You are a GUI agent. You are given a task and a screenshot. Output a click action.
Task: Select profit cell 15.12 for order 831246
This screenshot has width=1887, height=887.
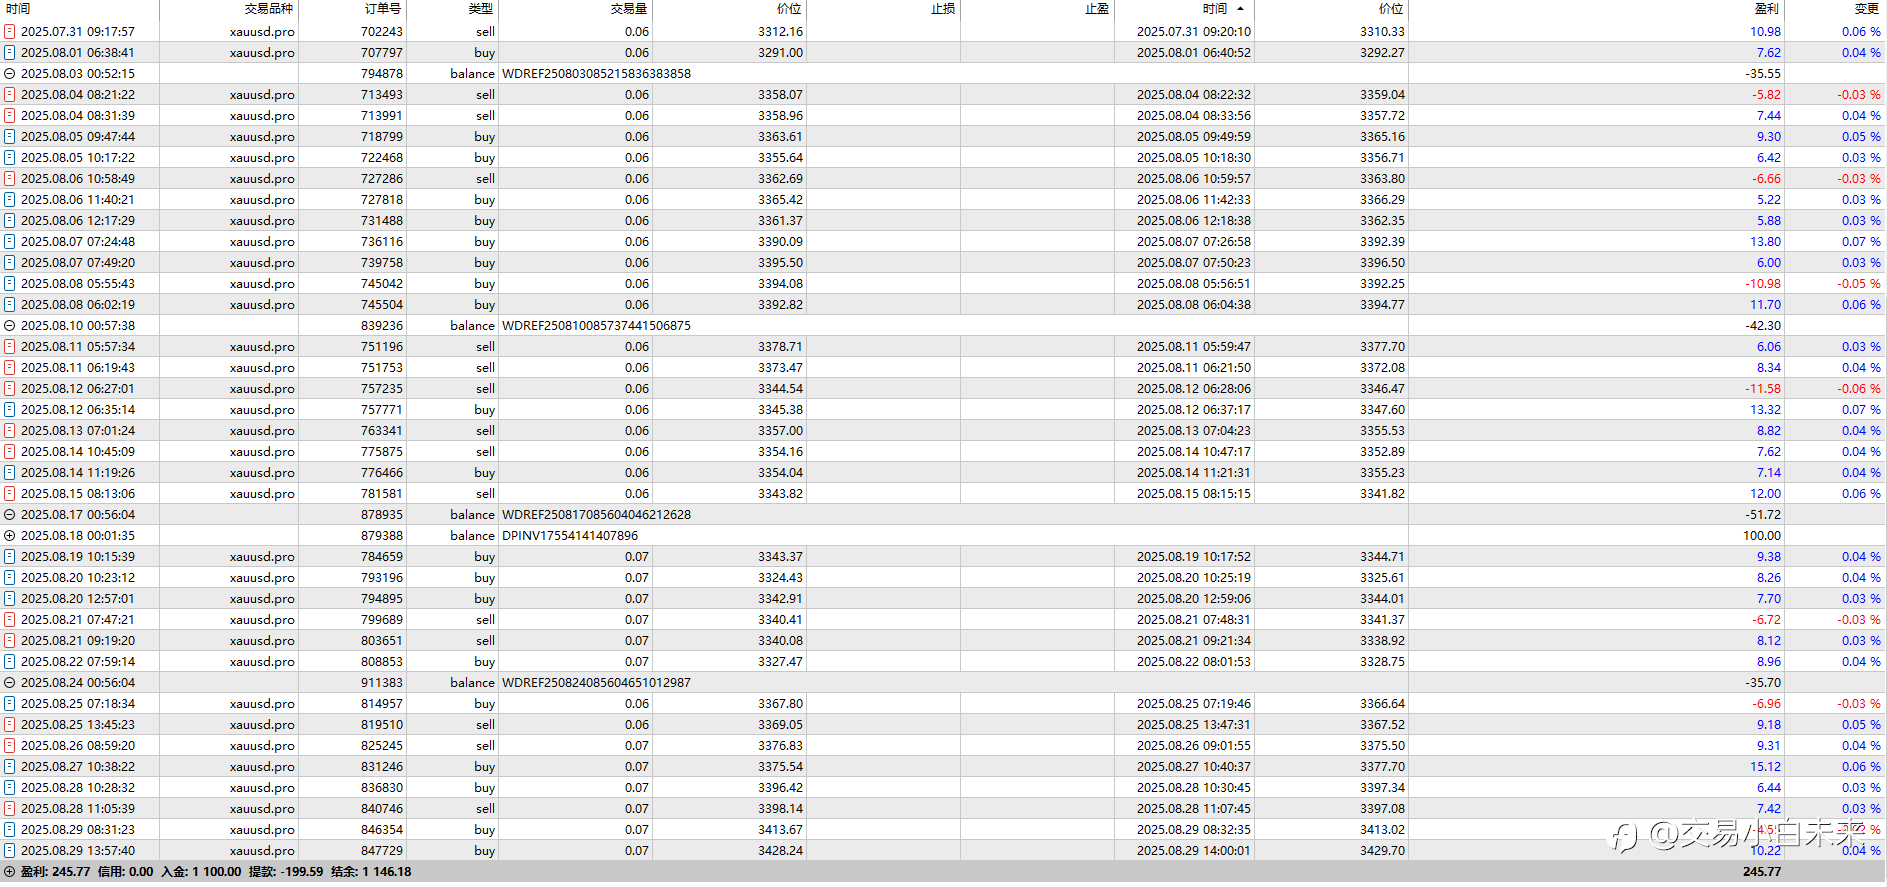(1765, 767)
